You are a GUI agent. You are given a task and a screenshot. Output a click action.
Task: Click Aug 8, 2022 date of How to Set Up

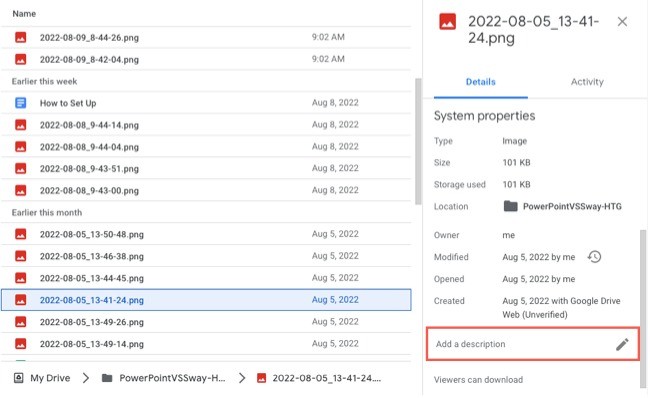tap(335, 103)
